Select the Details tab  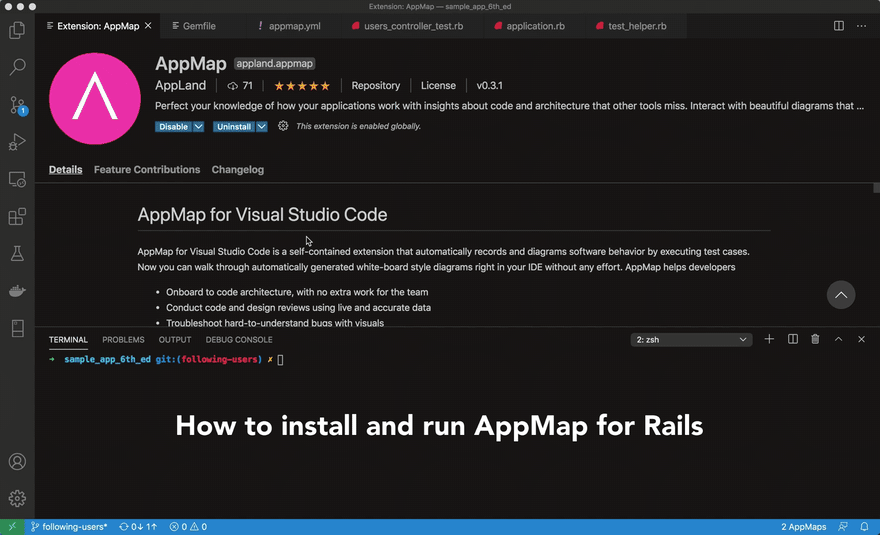click(x=65, y=170)
